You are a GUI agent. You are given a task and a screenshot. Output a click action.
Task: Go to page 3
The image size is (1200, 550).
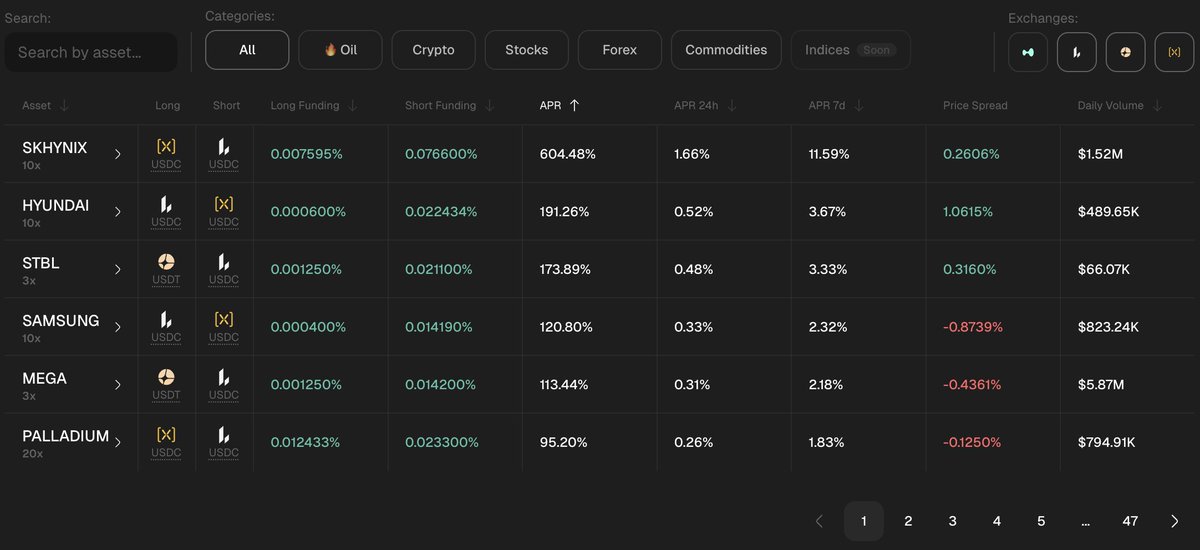[x=952, y=521]
